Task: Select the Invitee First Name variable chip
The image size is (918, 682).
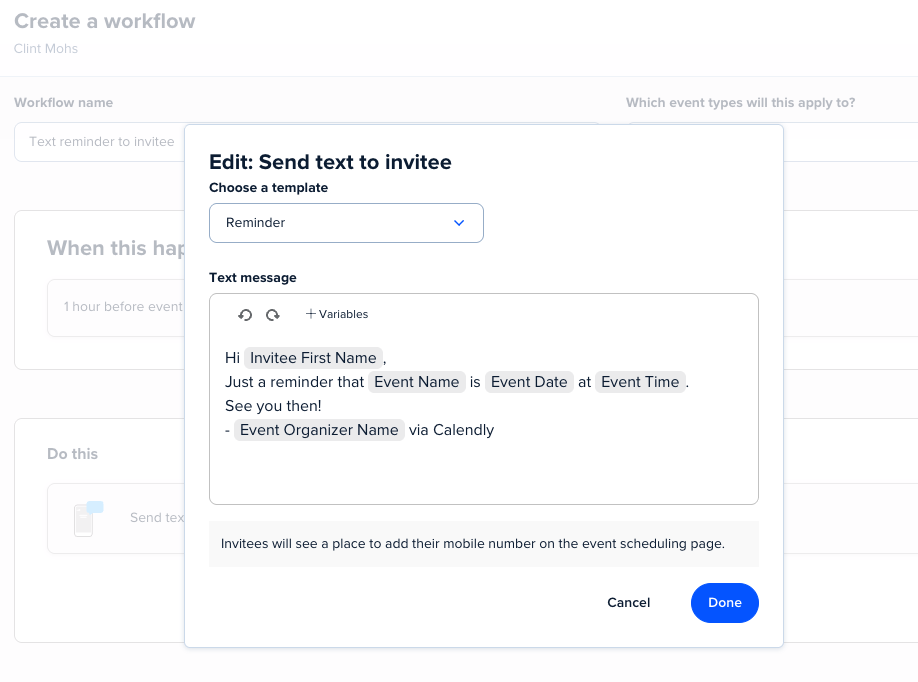Action: click(313, 358)
